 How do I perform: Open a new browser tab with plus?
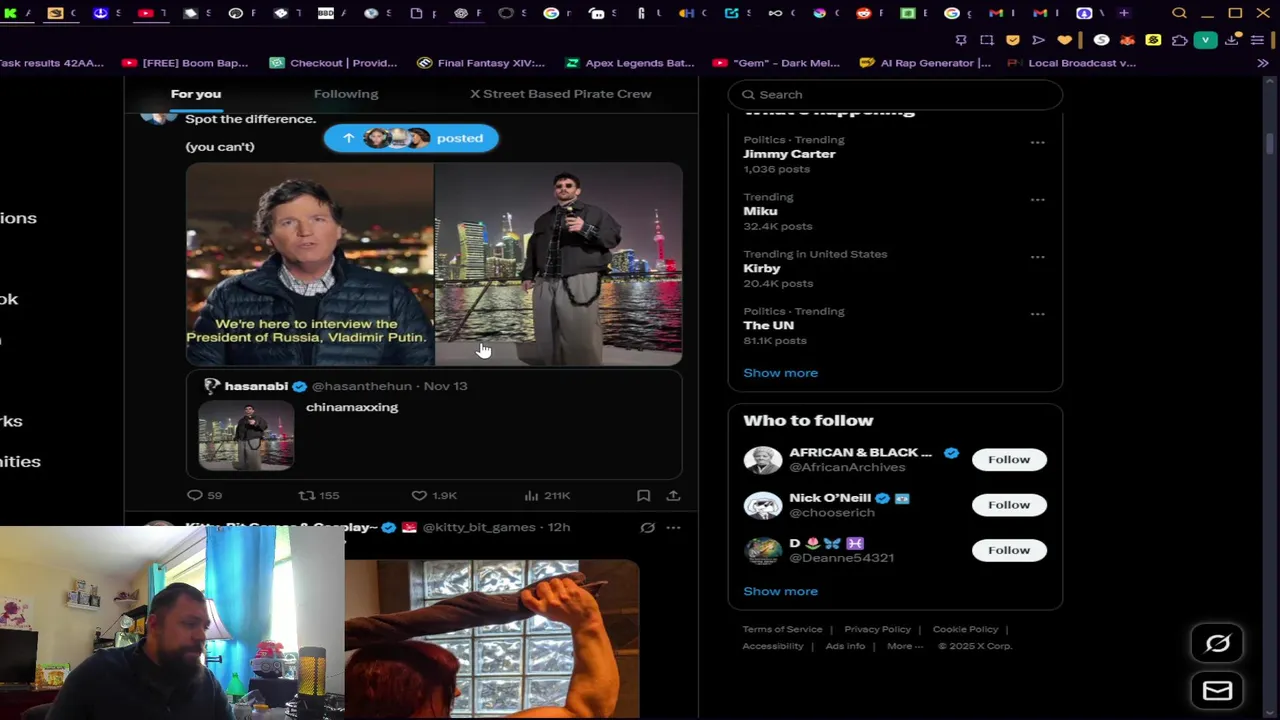[x=1124, y=13]
